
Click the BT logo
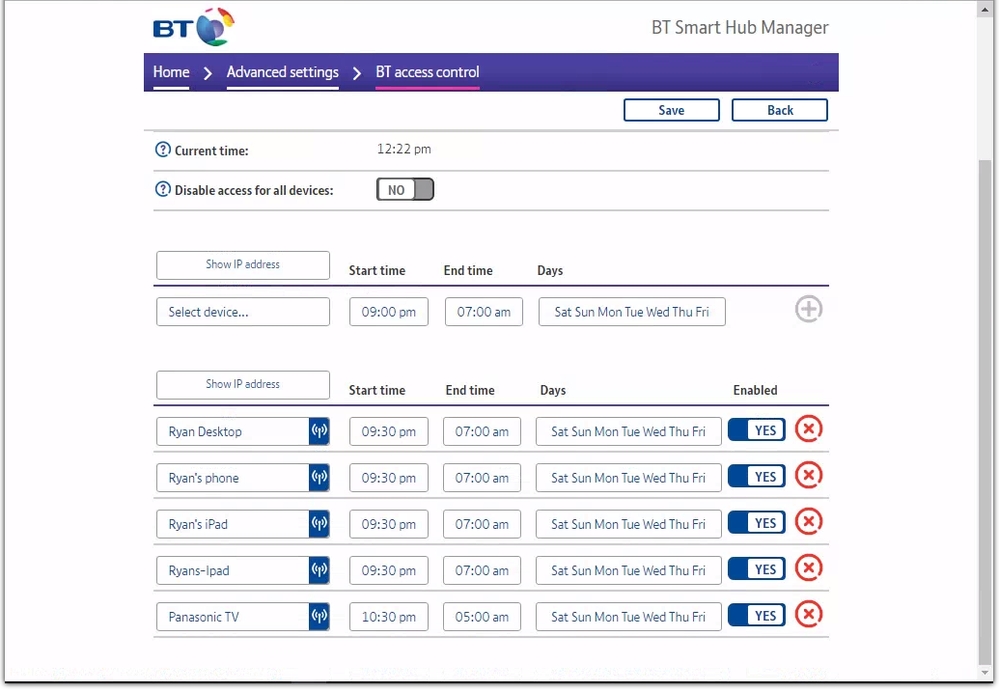(194, 27)
